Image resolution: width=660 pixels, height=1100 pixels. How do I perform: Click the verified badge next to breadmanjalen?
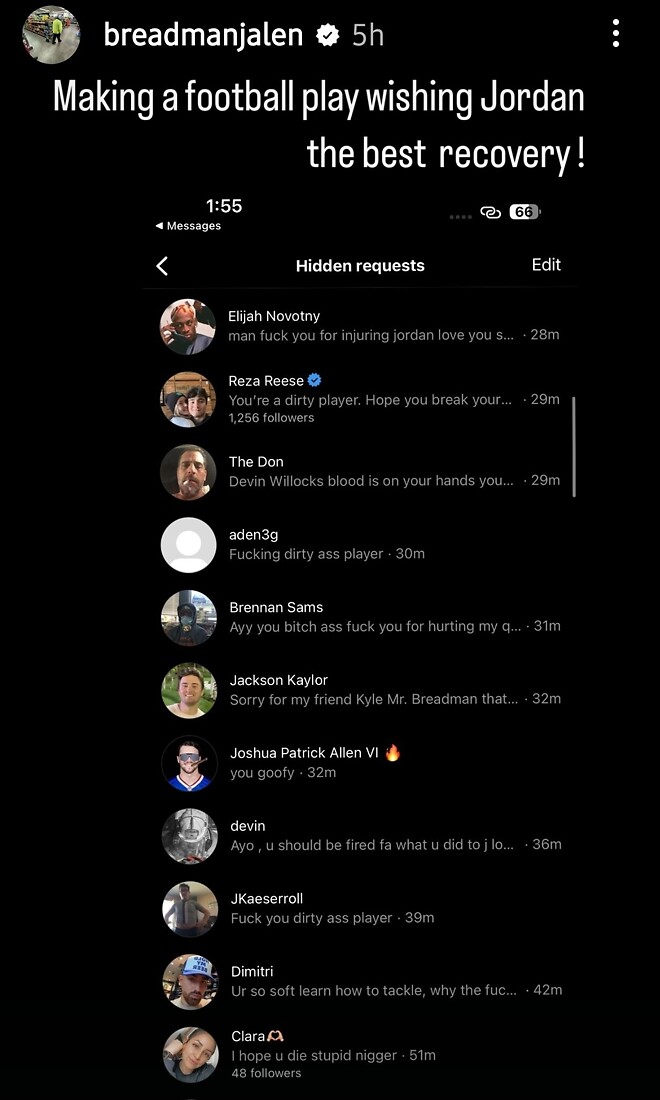point(327,34)
